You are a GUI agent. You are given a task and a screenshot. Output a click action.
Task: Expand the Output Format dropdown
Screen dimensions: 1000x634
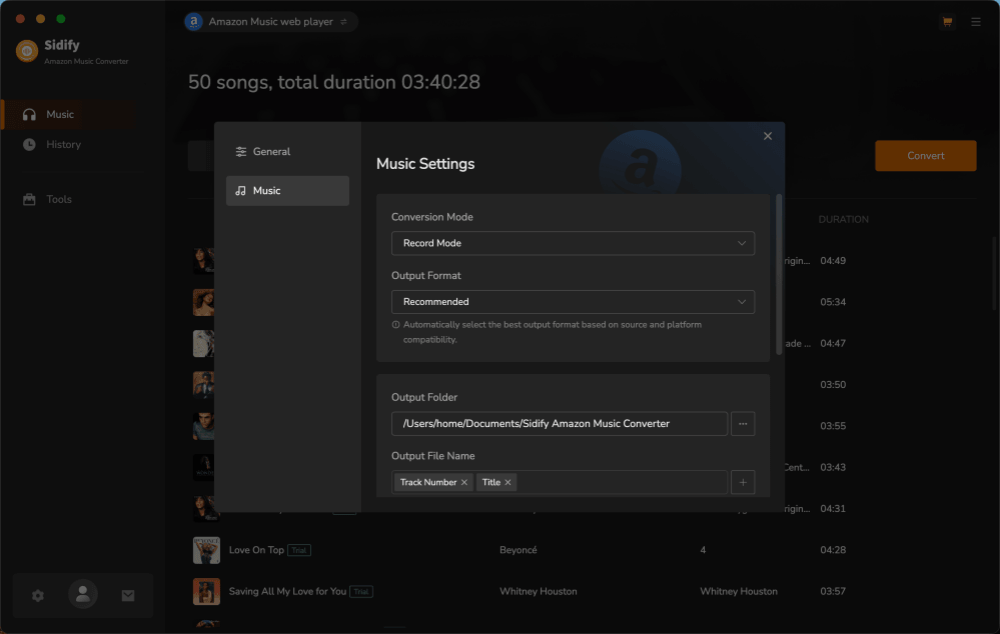click(573, 302)
